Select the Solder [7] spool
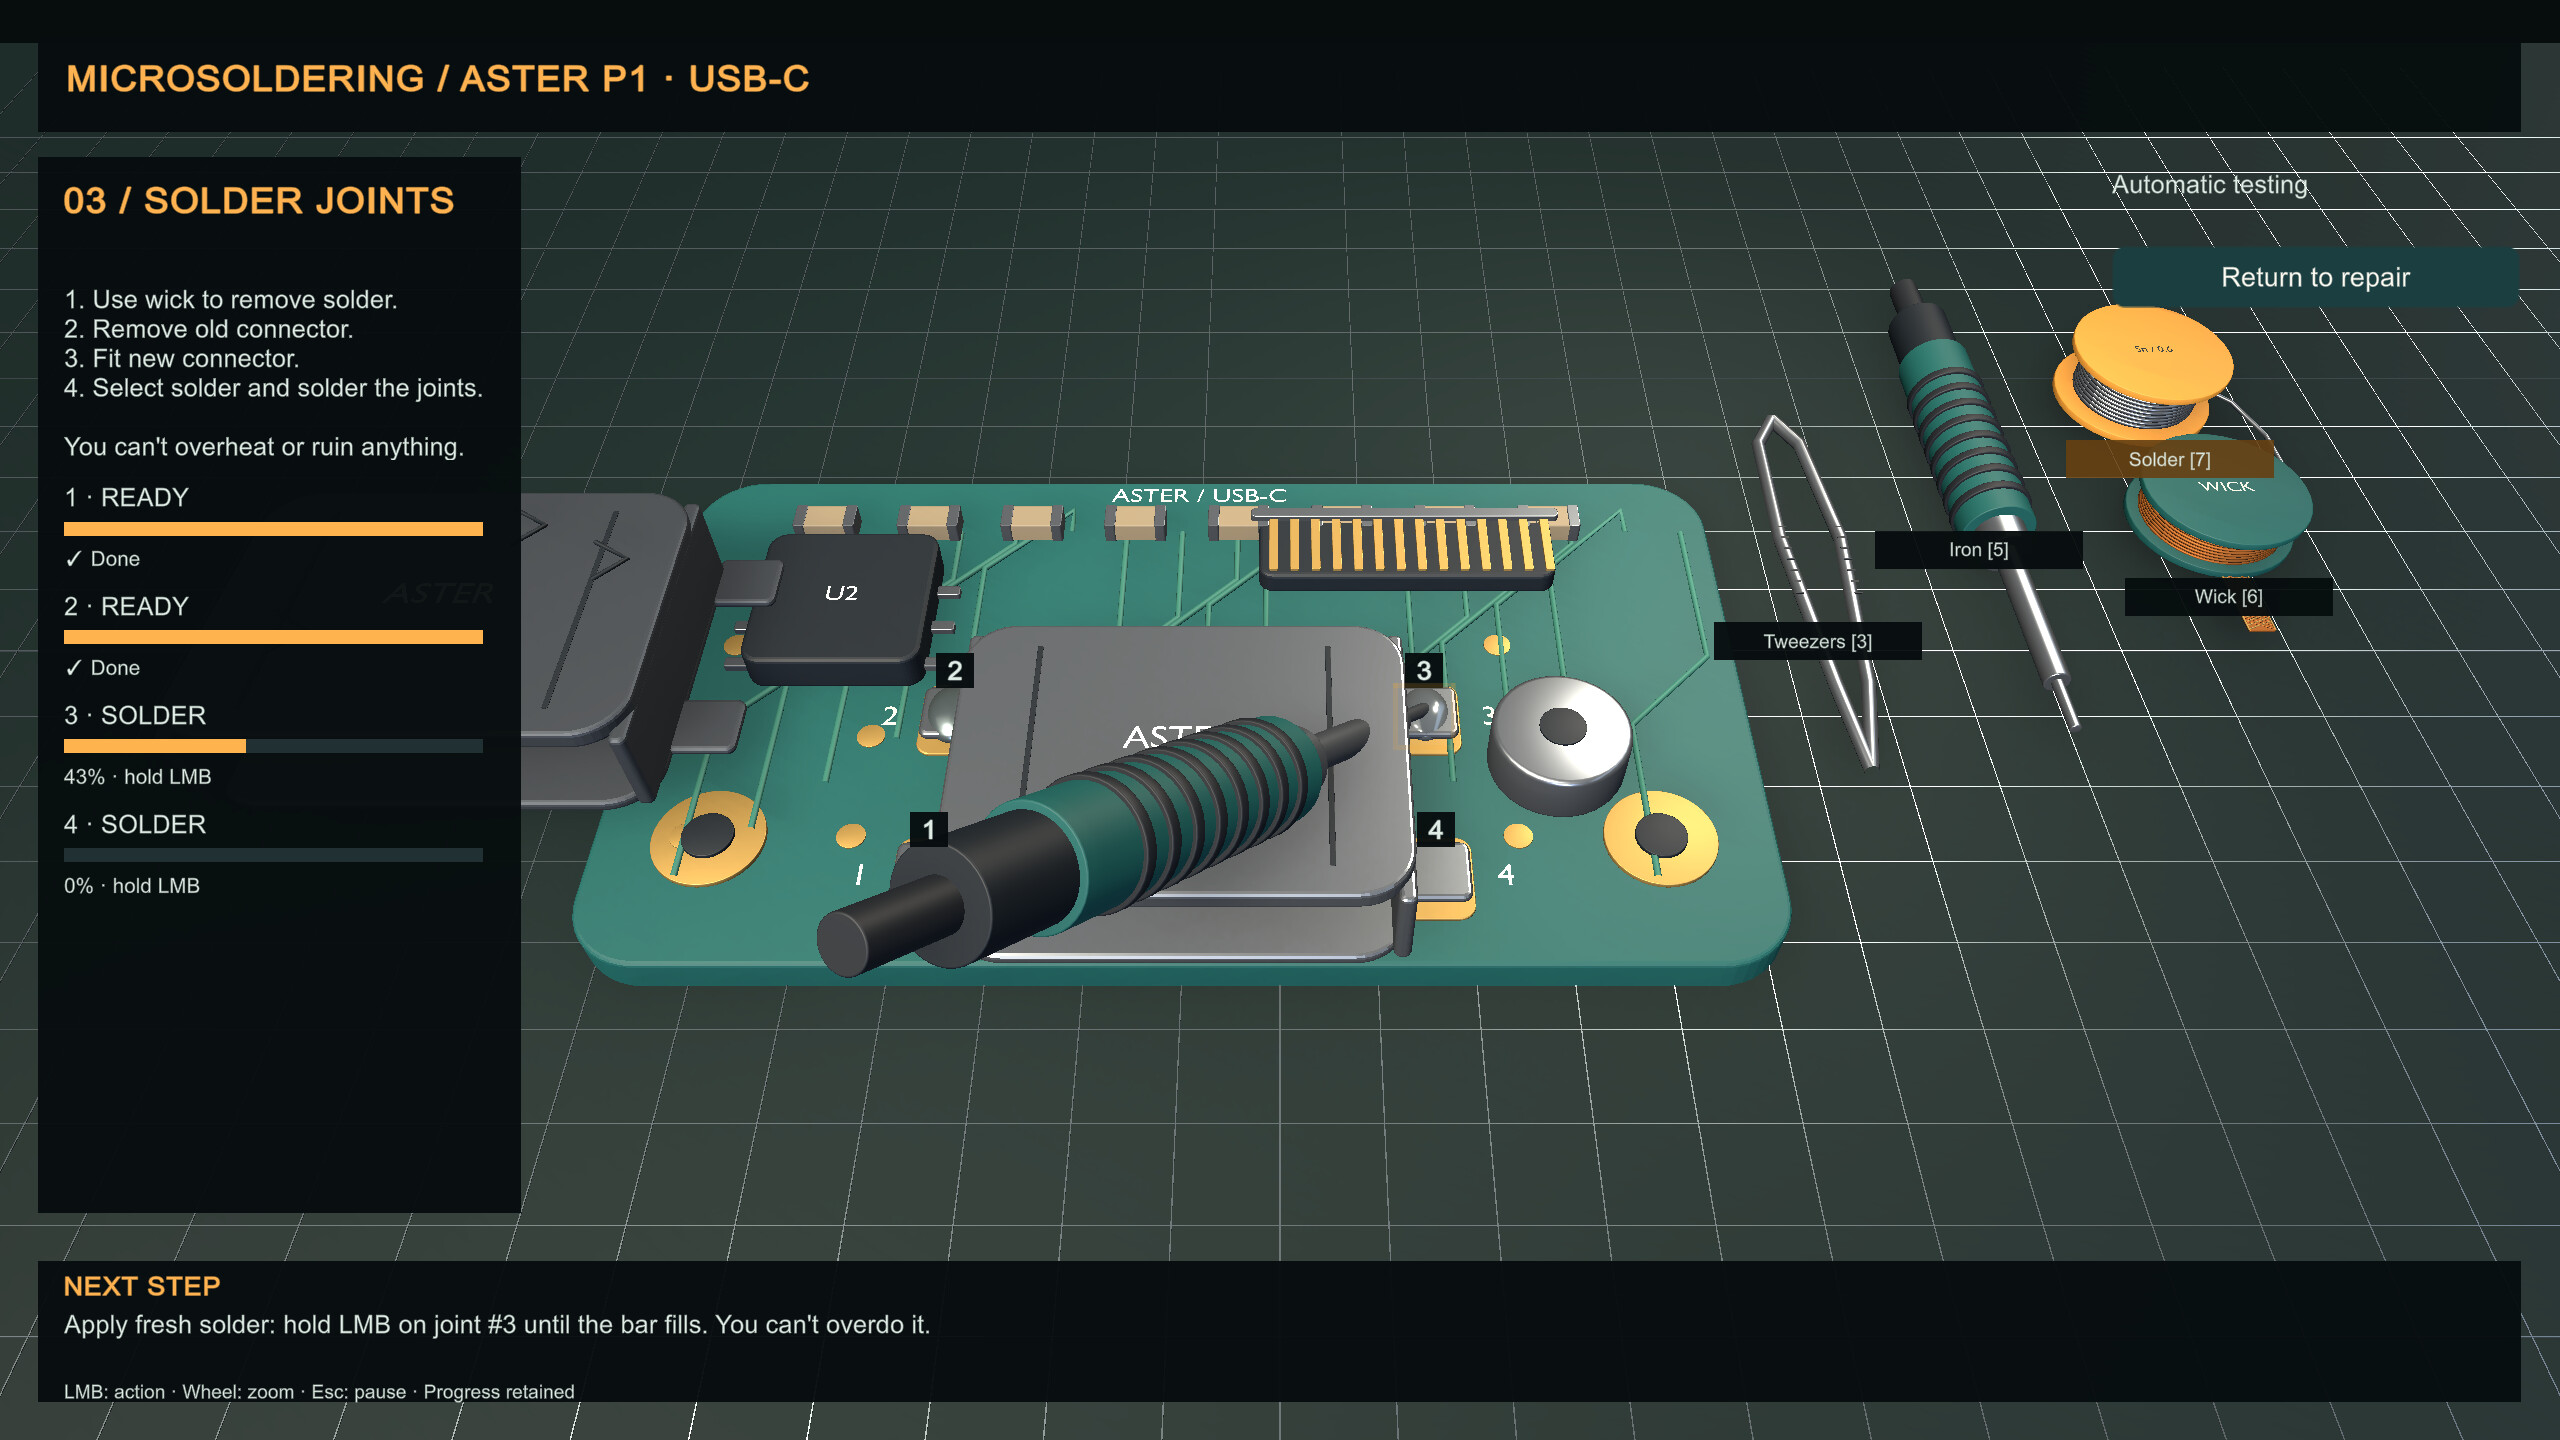Image resolution: width=2560 pixels, height=1440 pixels. [x=2144, y=375]
